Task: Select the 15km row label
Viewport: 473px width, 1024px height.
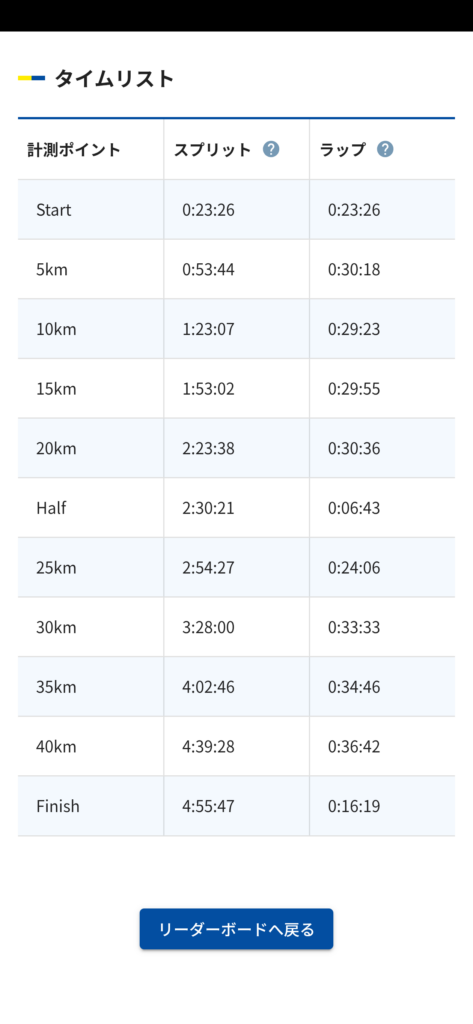Action: (56, 389)
